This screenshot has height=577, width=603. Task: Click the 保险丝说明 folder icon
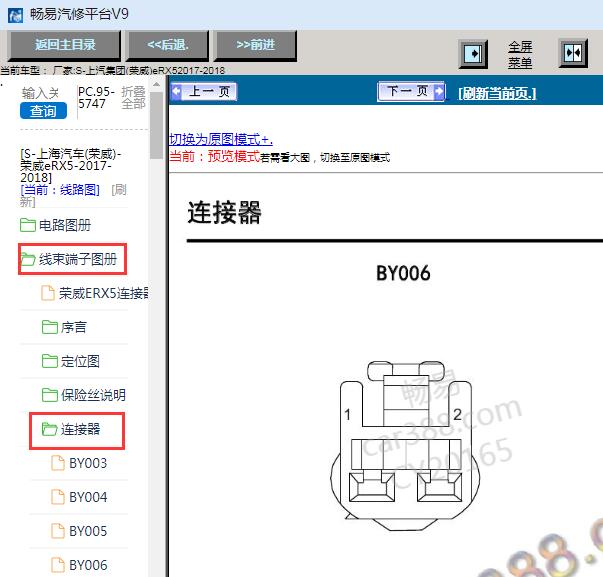coord(50,395)
